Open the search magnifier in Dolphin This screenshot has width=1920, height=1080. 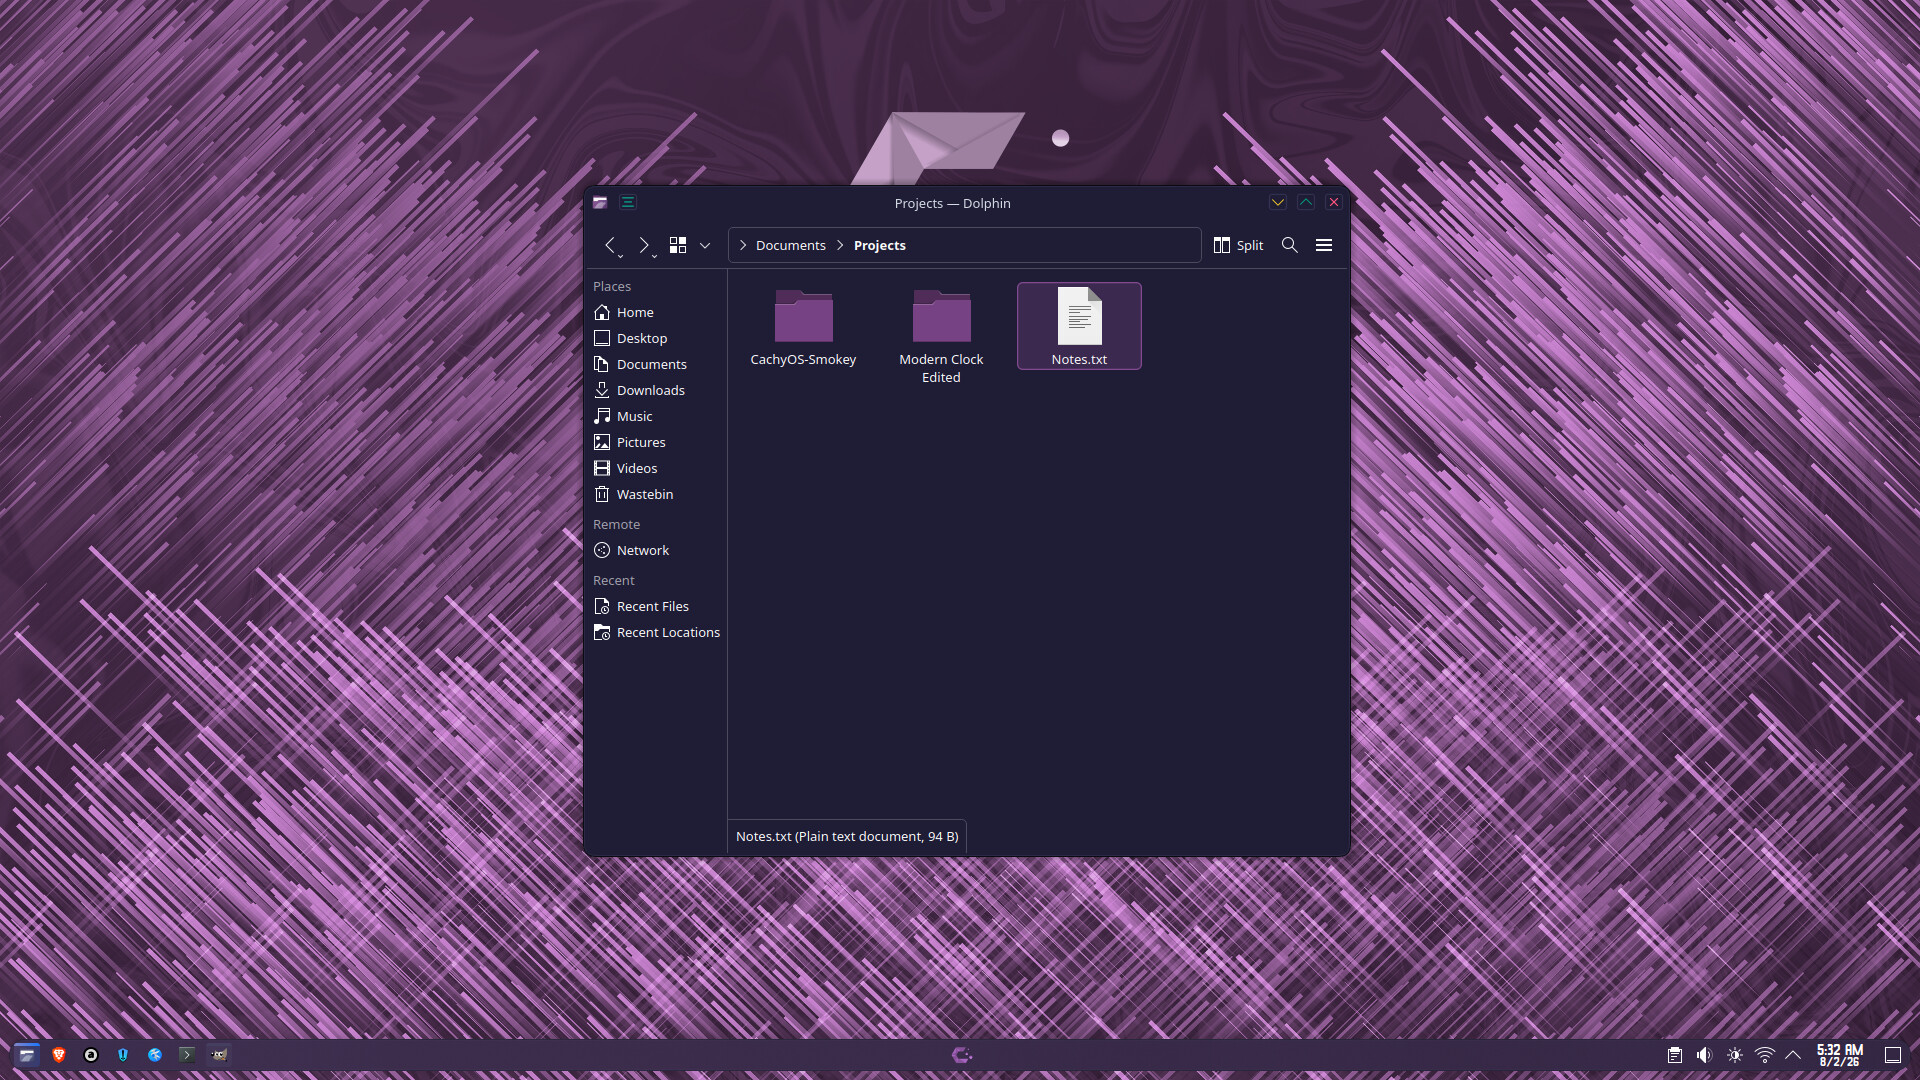1290,245
